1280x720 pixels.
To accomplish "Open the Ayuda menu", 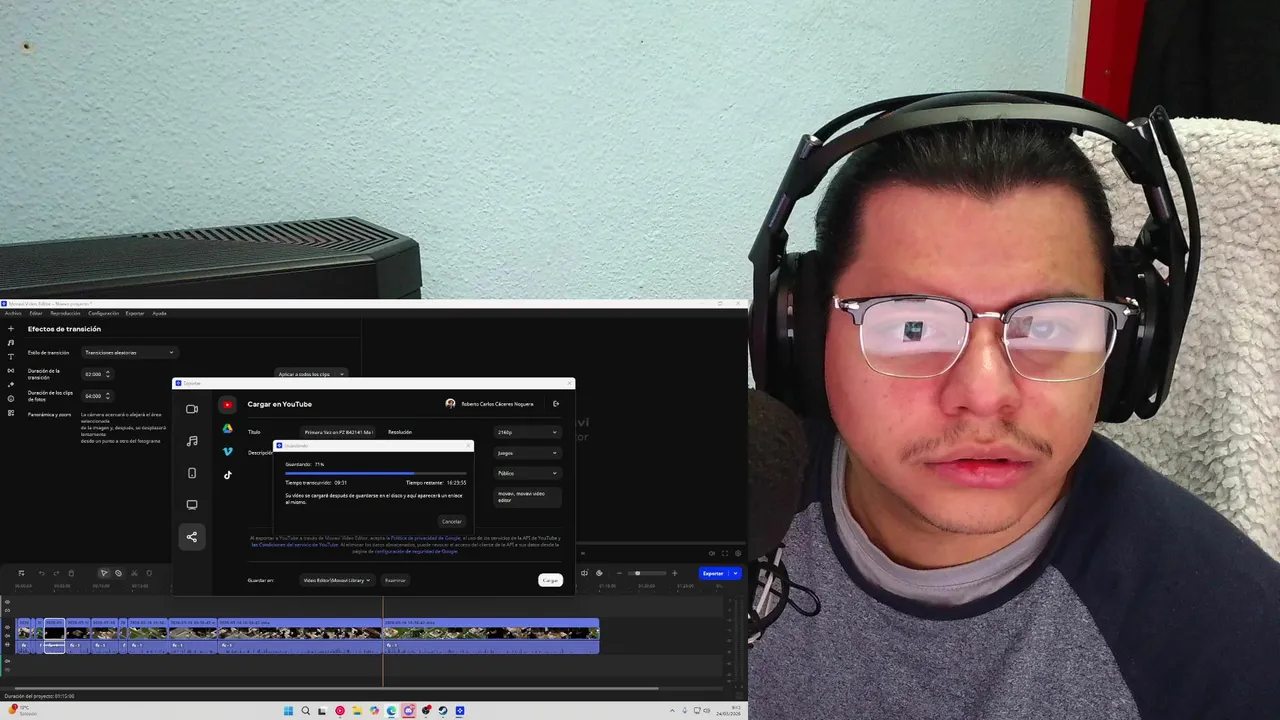I will click(159, 313).
